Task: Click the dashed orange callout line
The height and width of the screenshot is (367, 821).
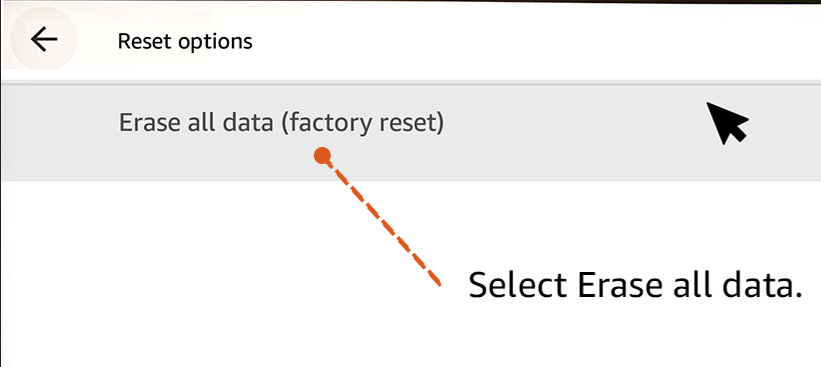Action: [383, 224]
